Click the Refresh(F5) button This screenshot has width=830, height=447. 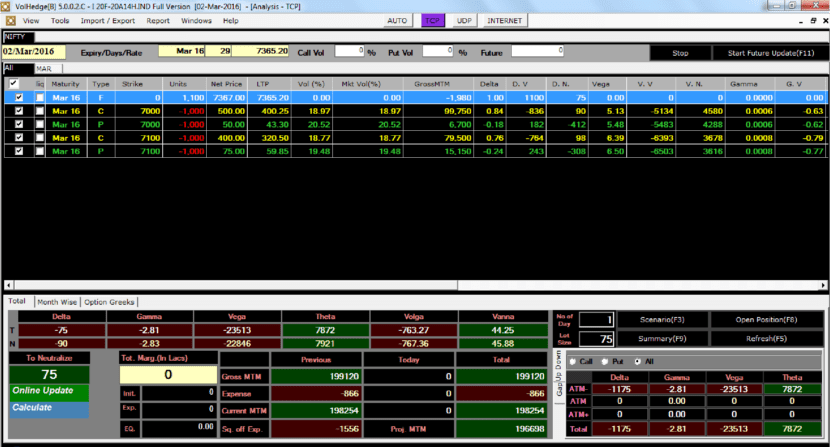pyautogui.click(x=766, y=338)
